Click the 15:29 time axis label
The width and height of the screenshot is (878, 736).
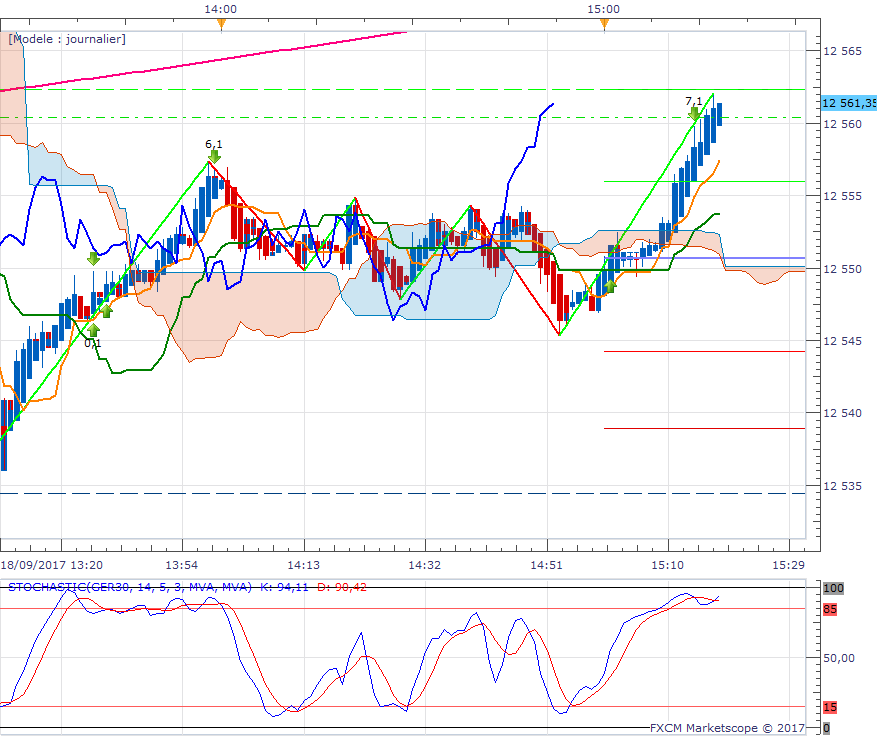789,565
